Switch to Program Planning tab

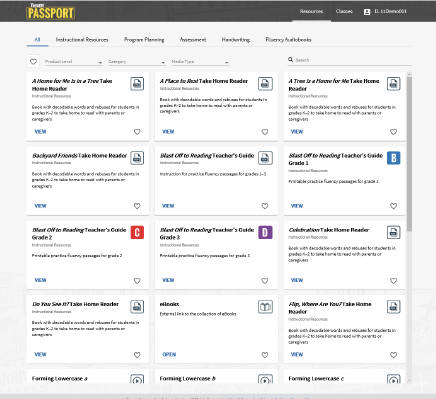click(x=144, y=40)
